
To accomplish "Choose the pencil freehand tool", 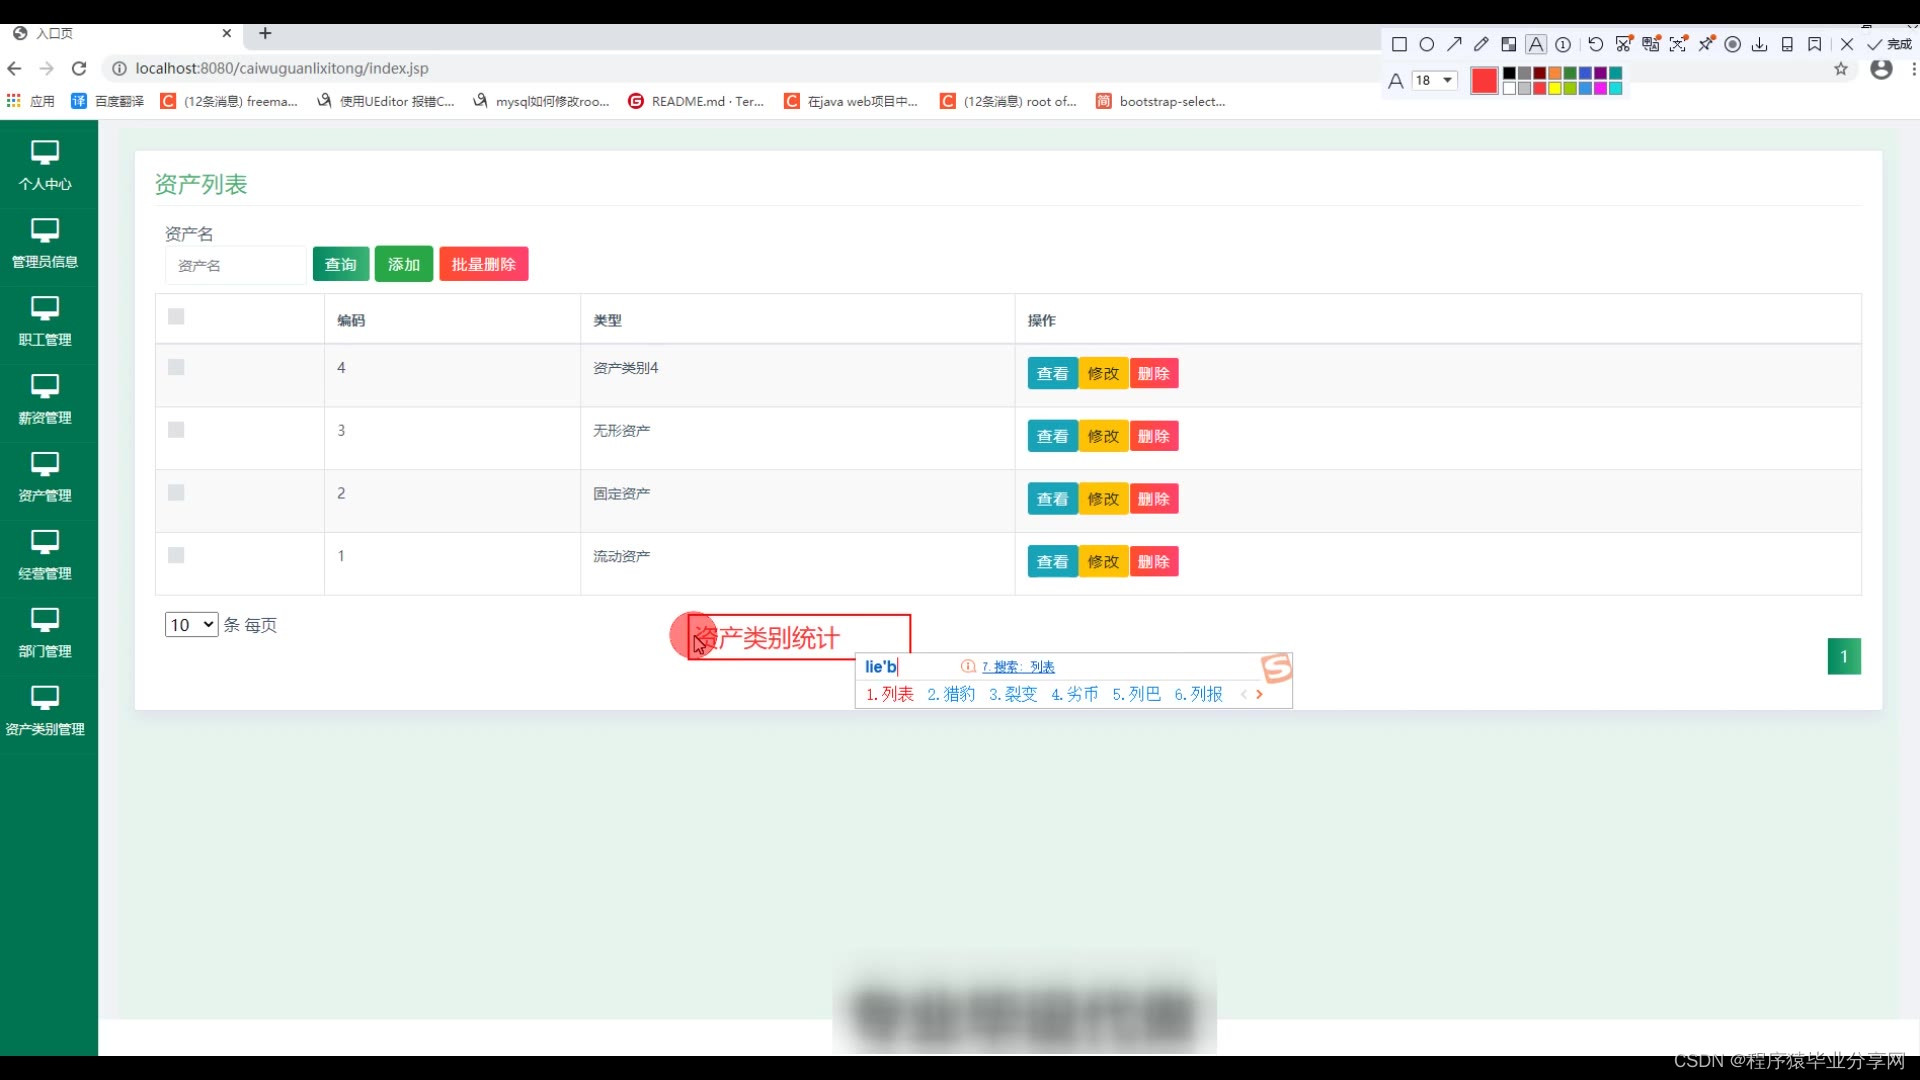I will [1481, 44].
